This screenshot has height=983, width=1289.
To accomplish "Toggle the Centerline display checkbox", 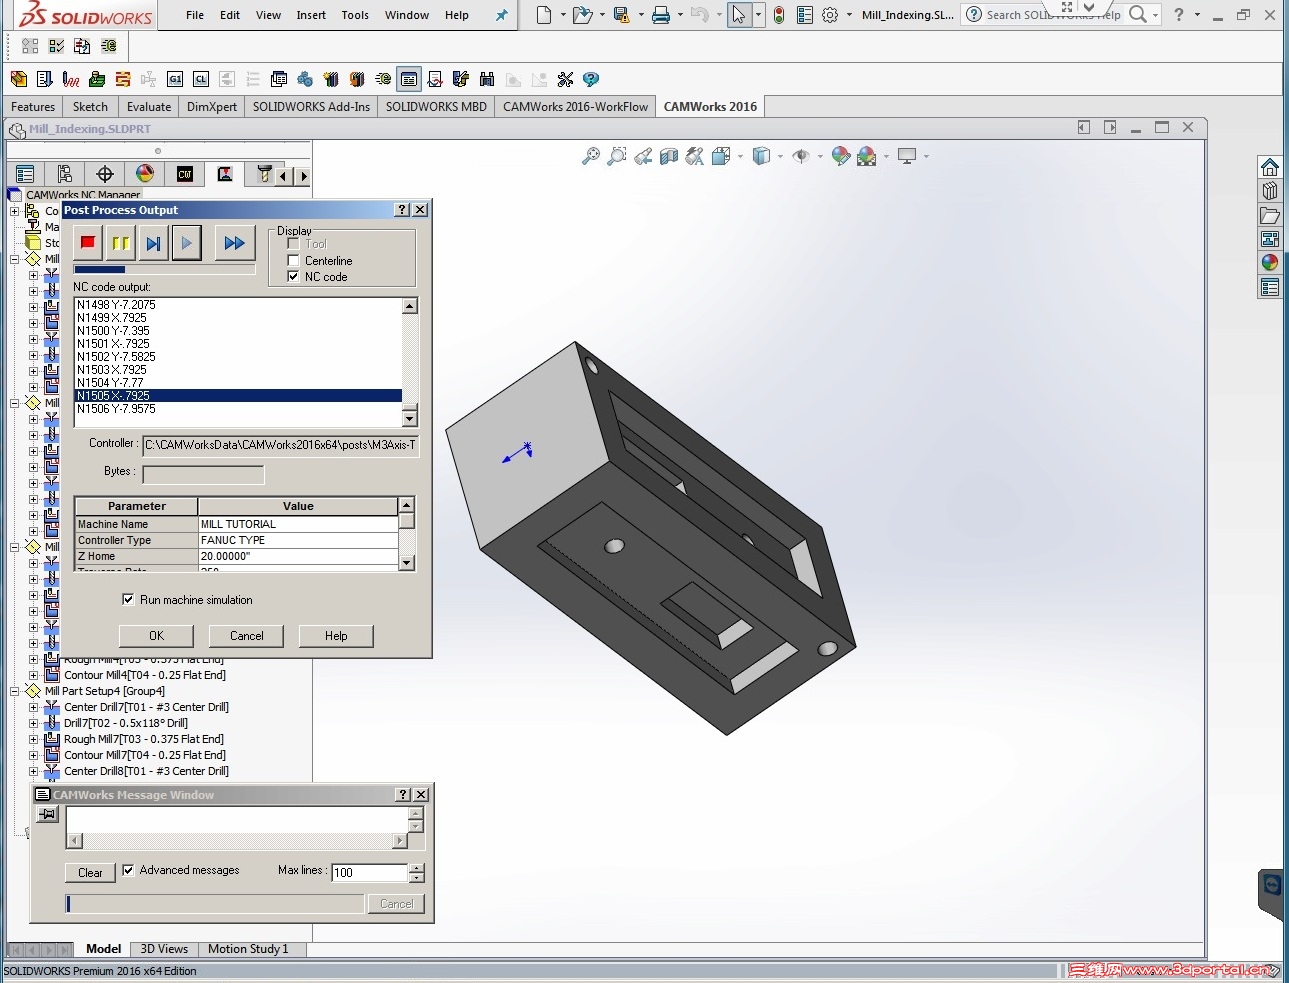I will 293,261.
